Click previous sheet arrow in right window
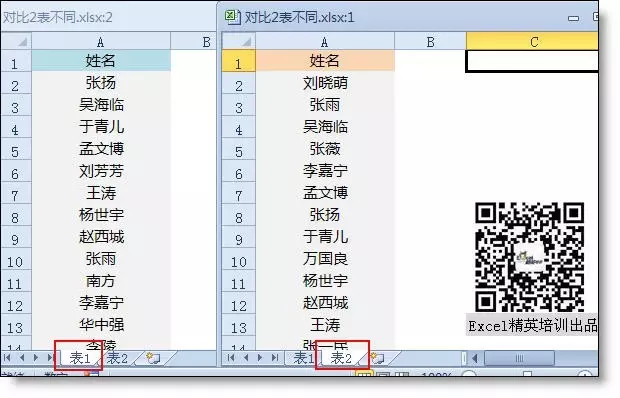620x398 pixels. click(246, 358)
